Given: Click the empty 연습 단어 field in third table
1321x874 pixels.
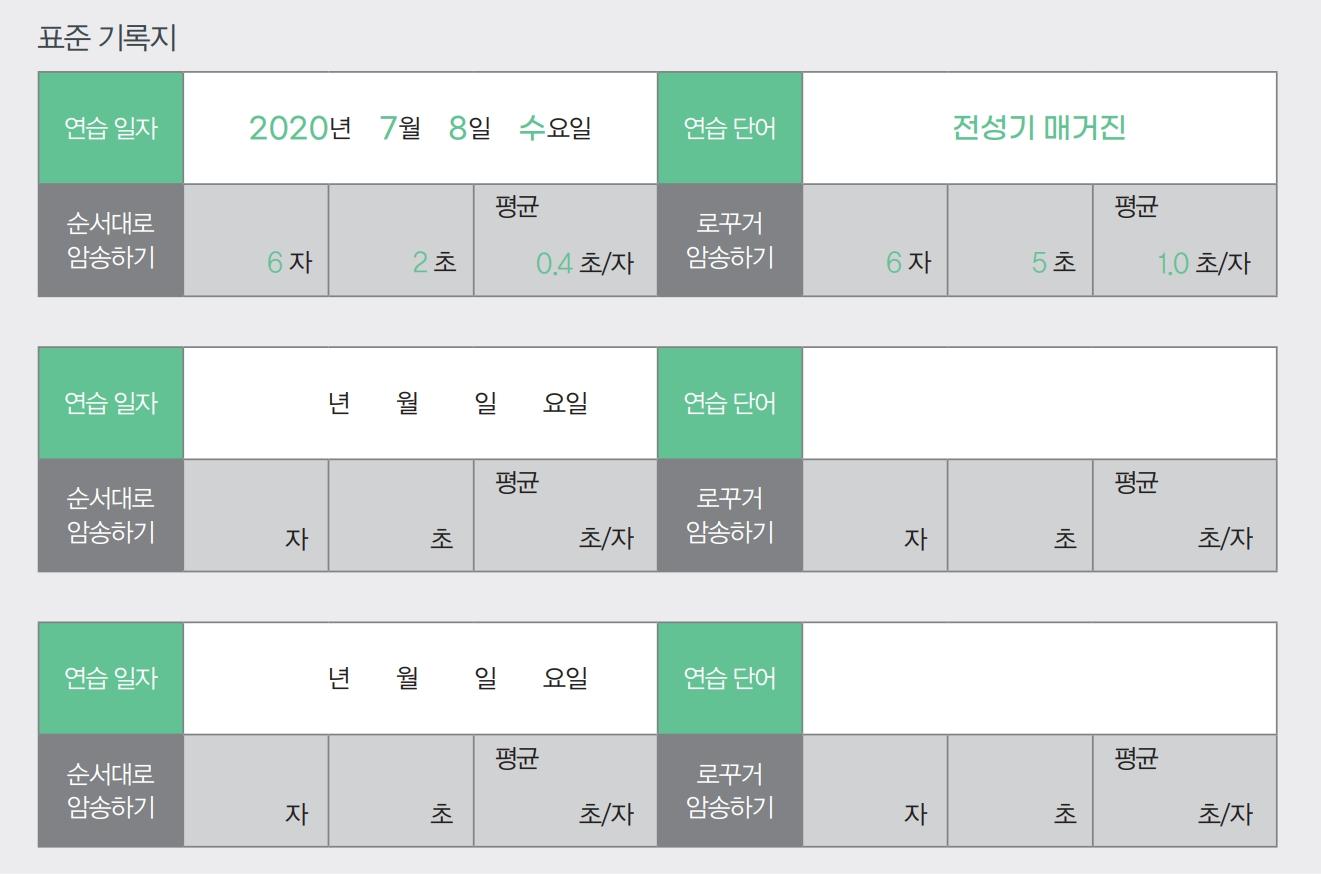Looking at the screenshot, I should tap(1039, 678).
